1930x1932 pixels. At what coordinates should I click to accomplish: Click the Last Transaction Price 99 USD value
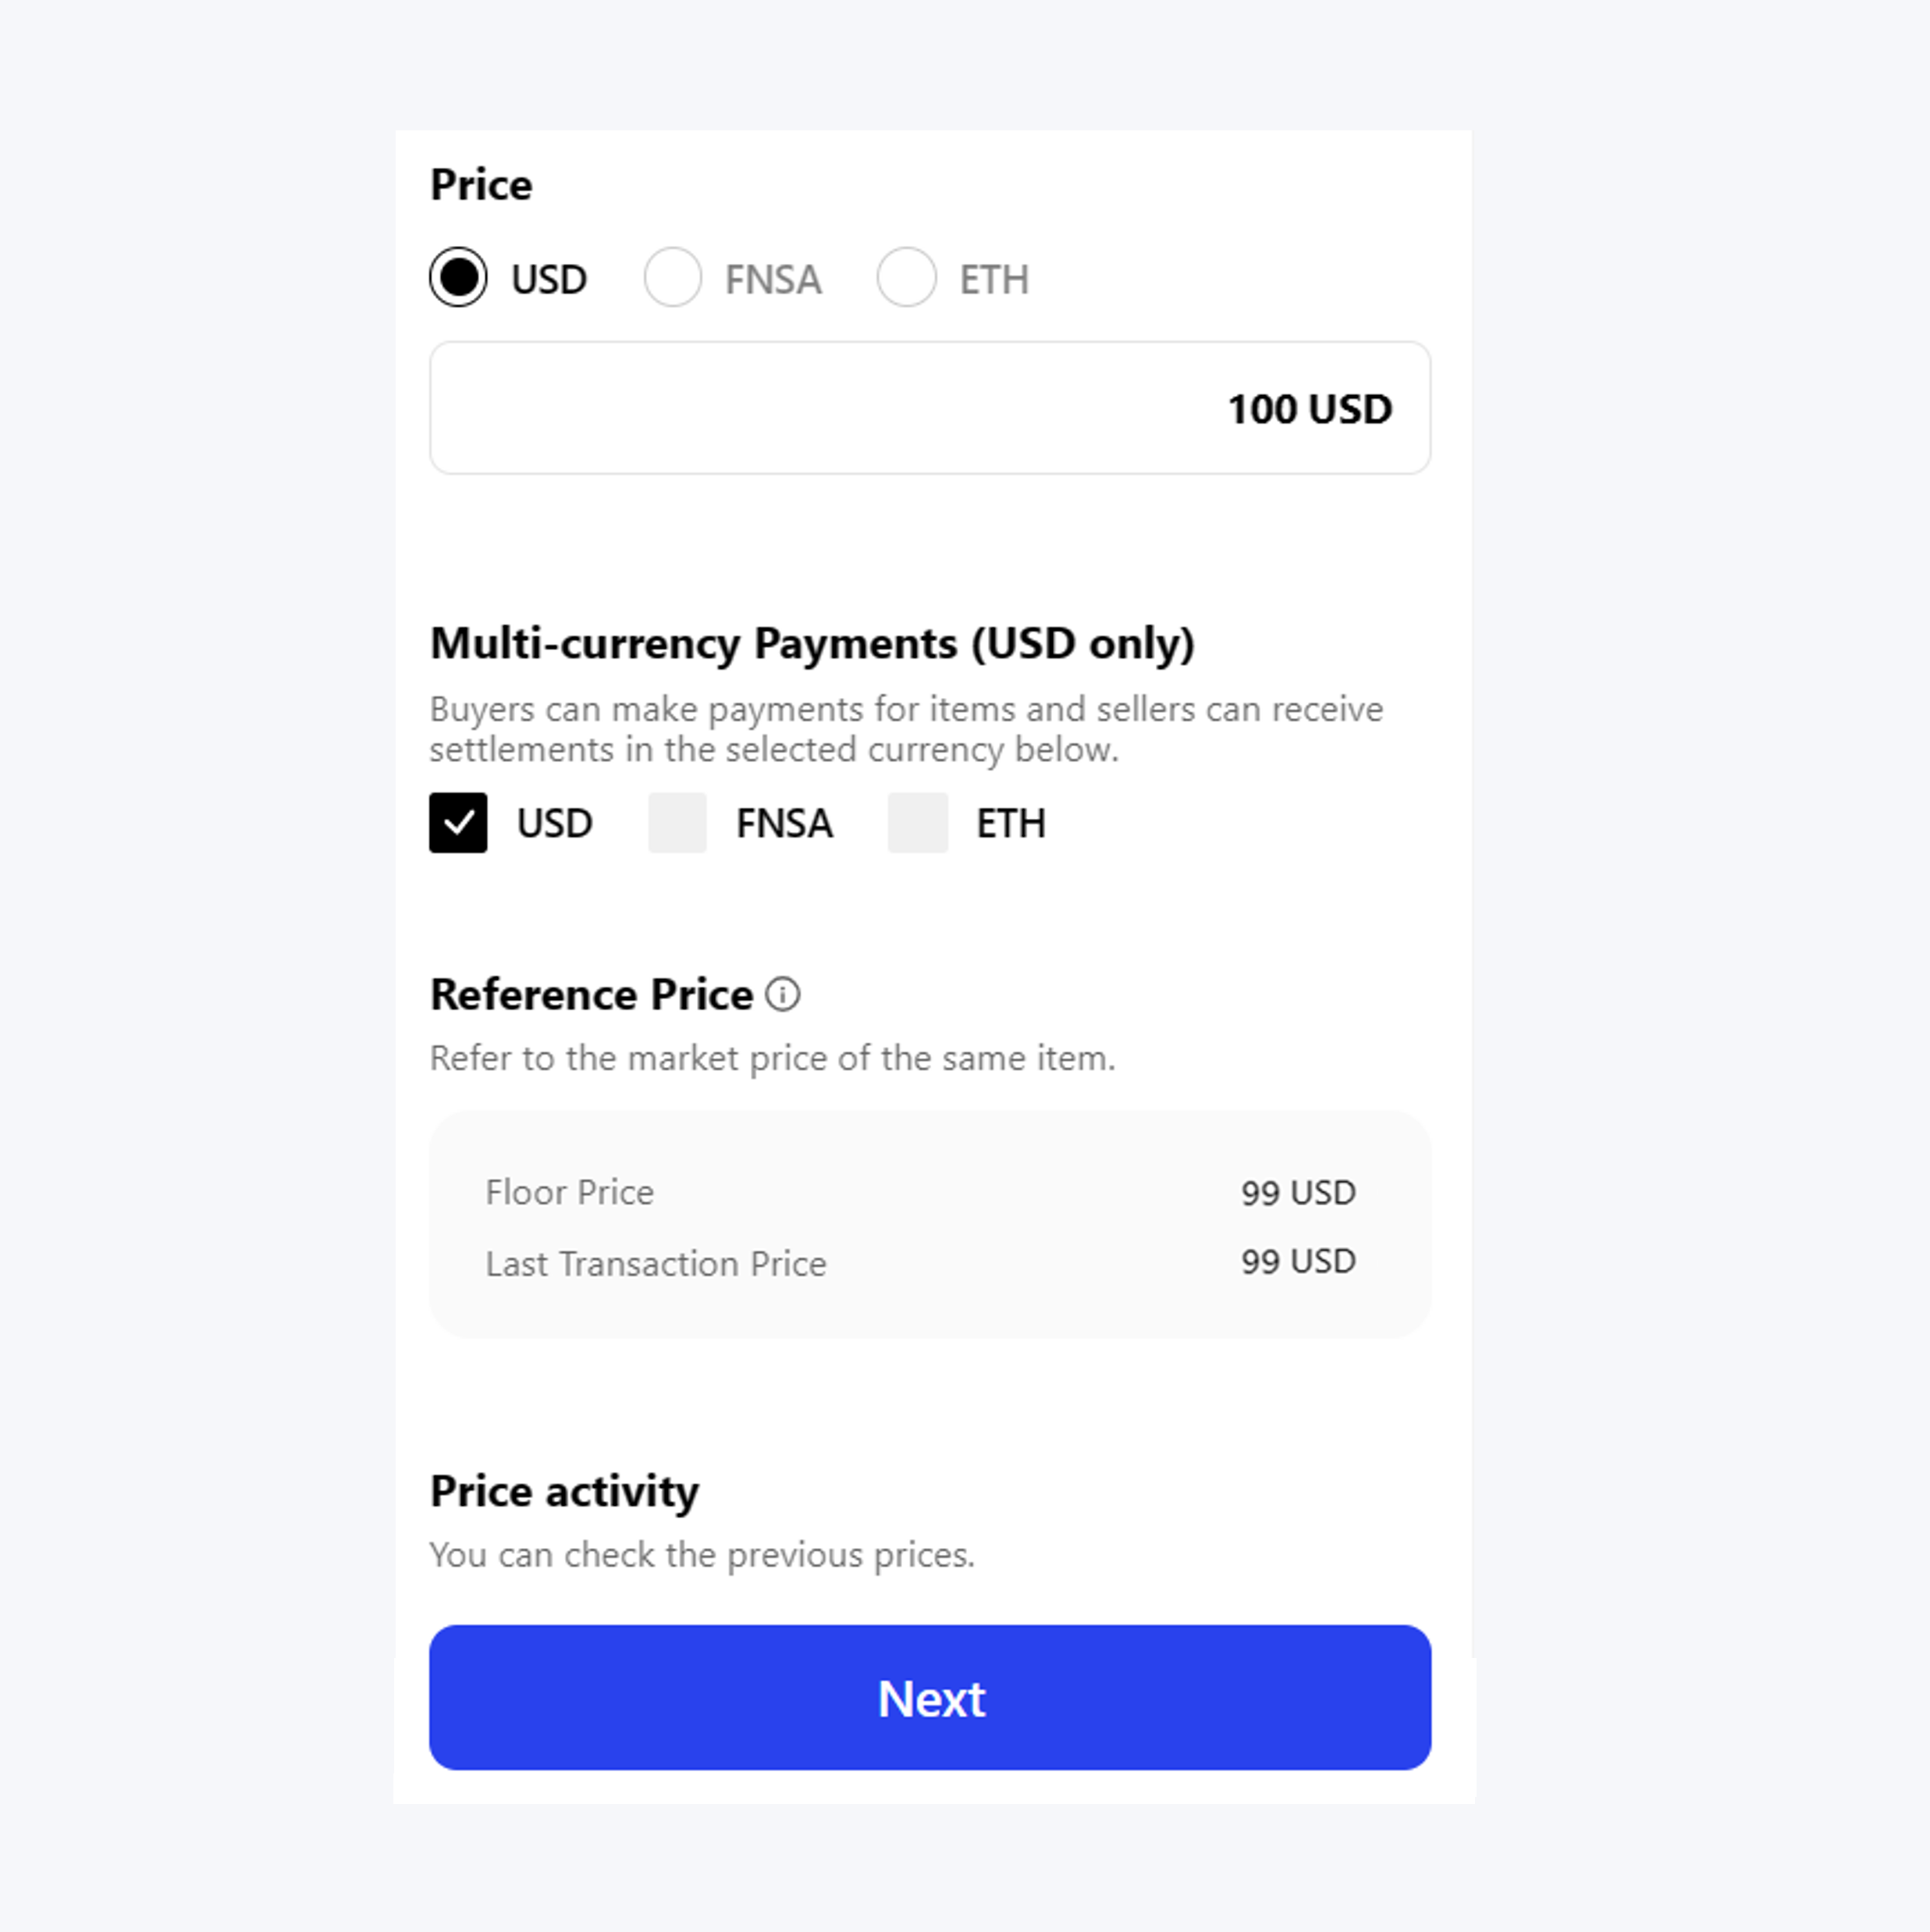click(x=1297, y=1261)
